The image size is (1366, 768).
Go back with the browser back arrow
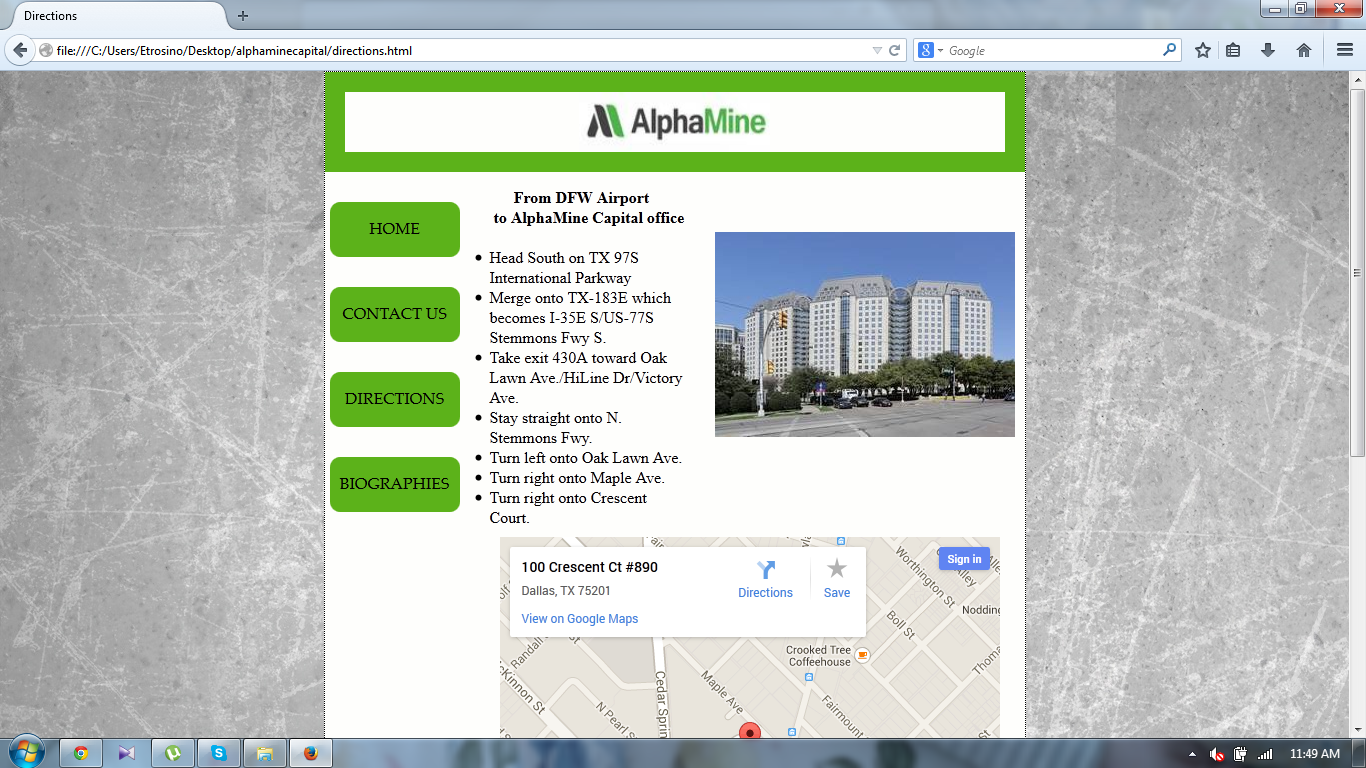point(20,50)
